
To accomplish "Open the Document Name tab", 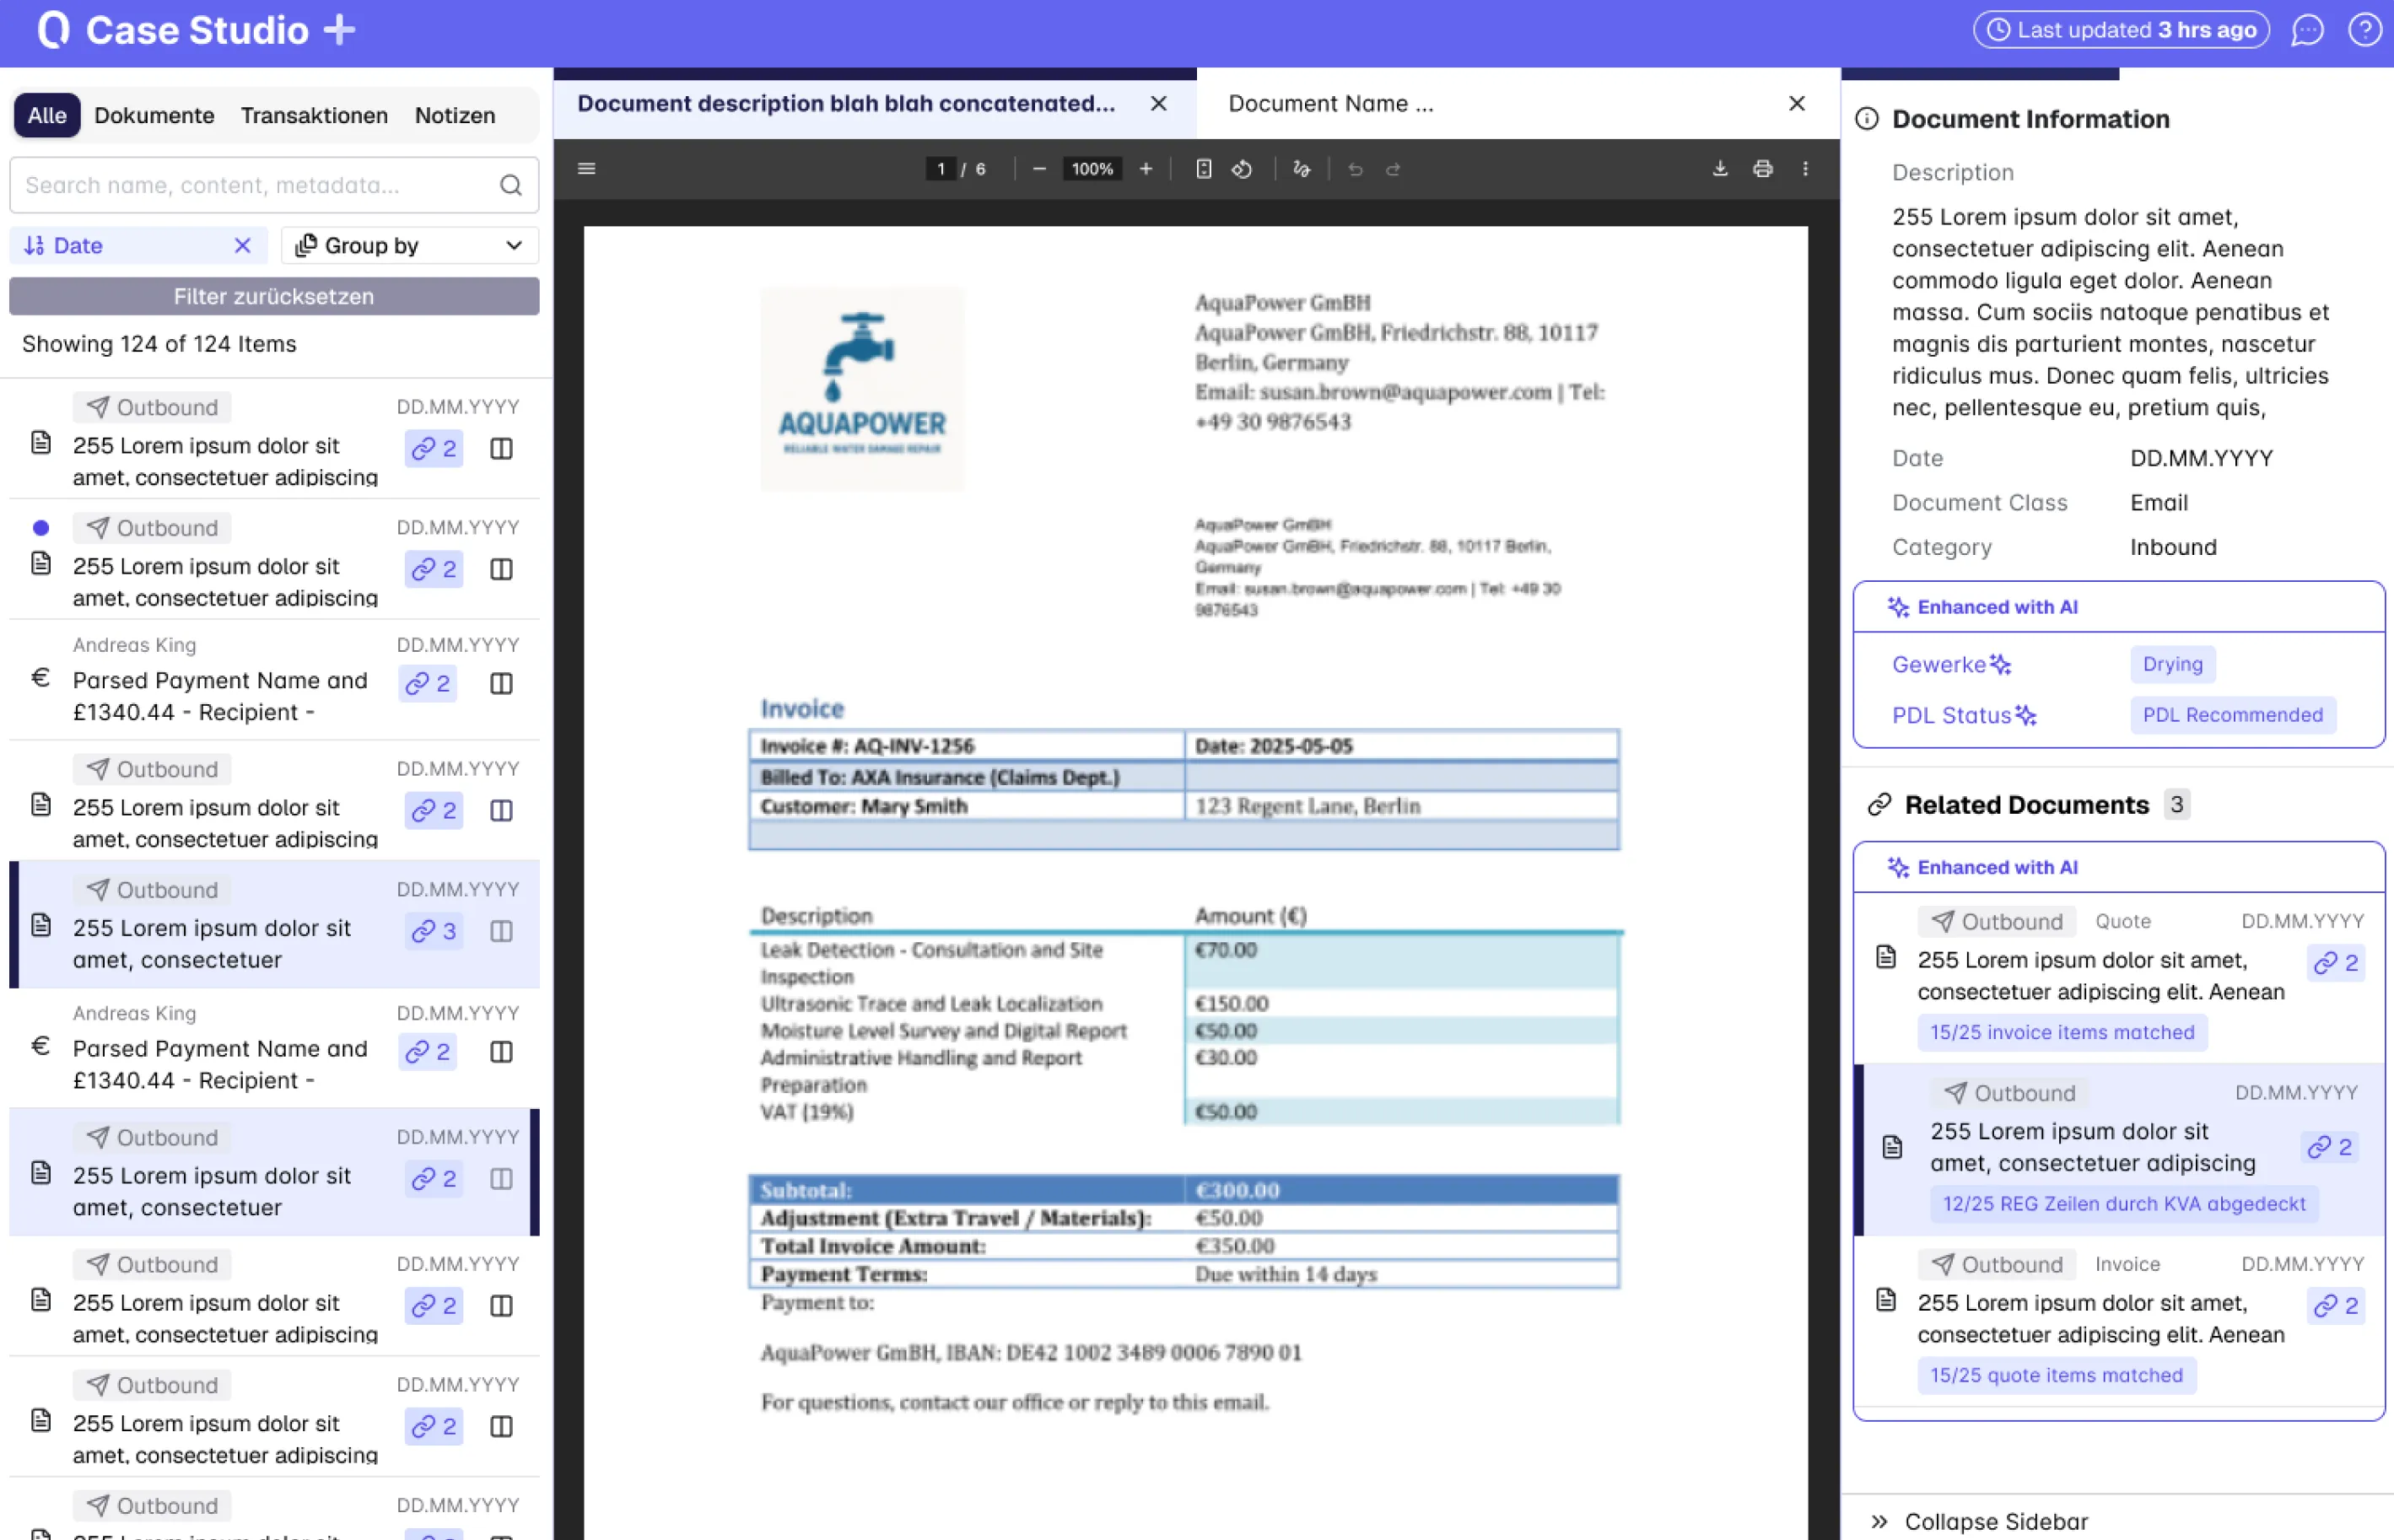I will (x=1330, y=103).
